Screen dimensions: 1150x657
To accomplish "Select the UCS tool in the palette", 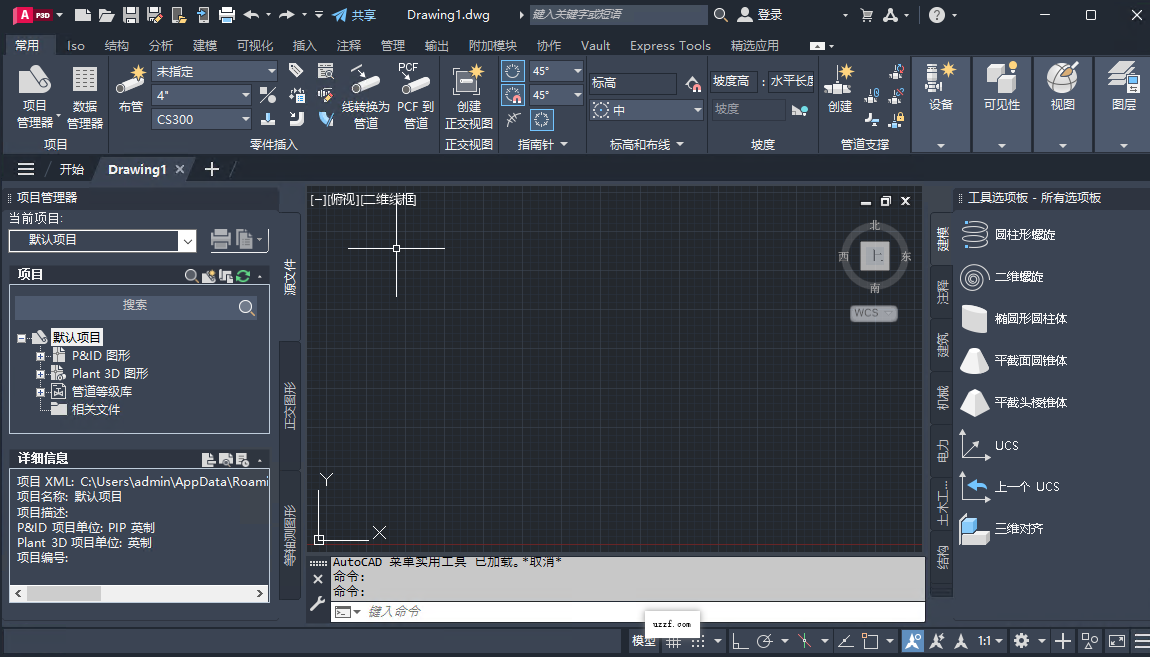I will click(x=1006, y=446).
